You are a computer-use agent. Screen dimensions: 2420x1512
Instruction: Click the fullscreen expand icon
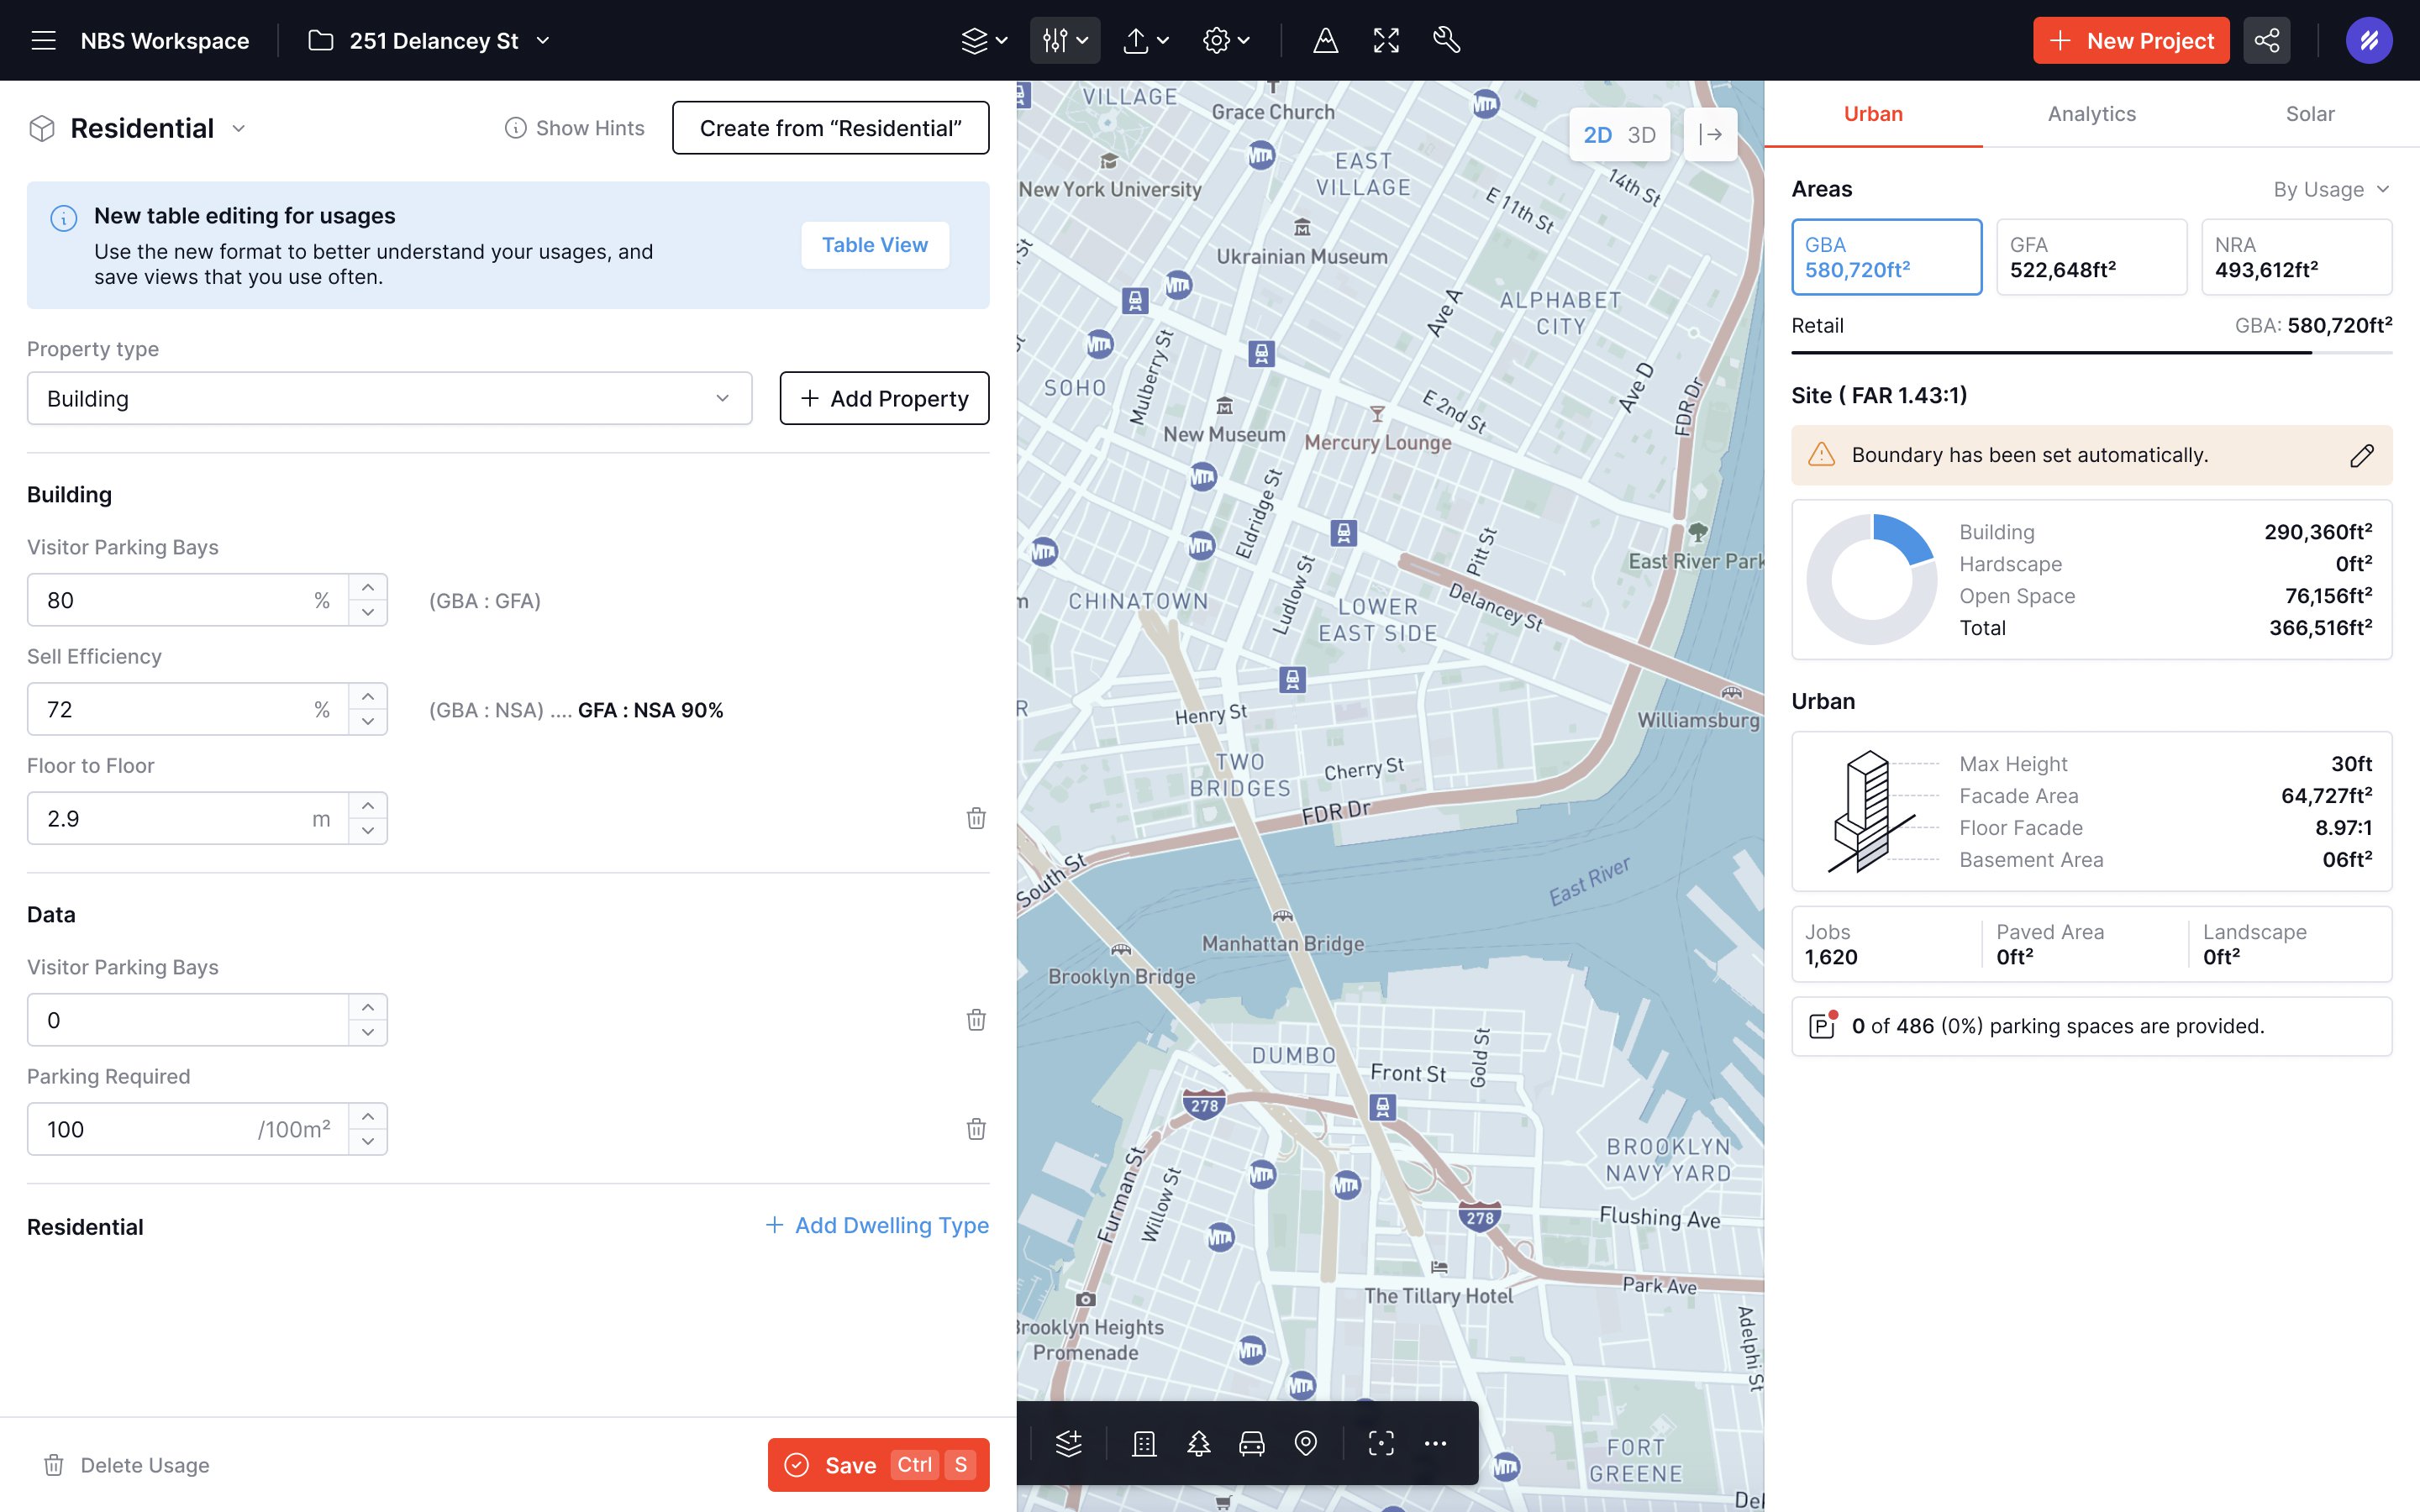click(1386, 40)
